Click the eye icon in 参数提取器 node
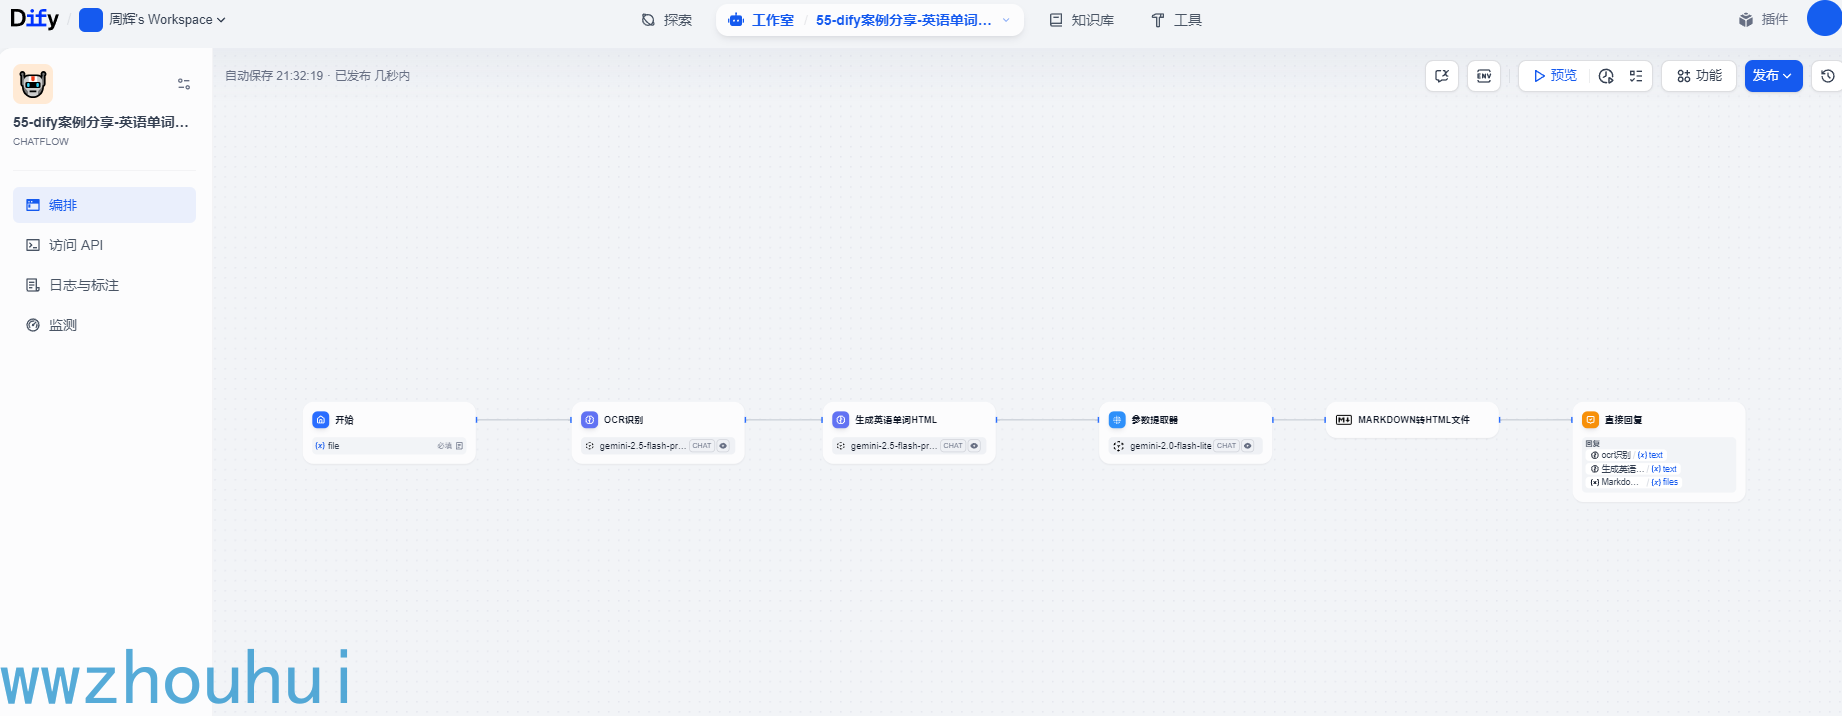Screen dimensions: 1842x716 click(1247, 446)
